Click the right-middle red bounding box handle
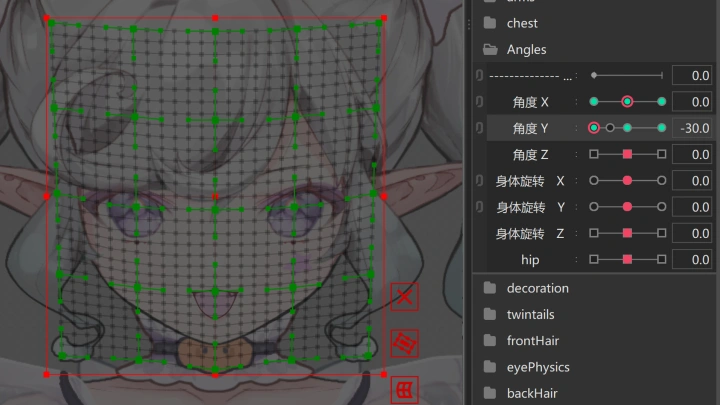The height and width of the screenshot is (405, 720). click(384, 196)
